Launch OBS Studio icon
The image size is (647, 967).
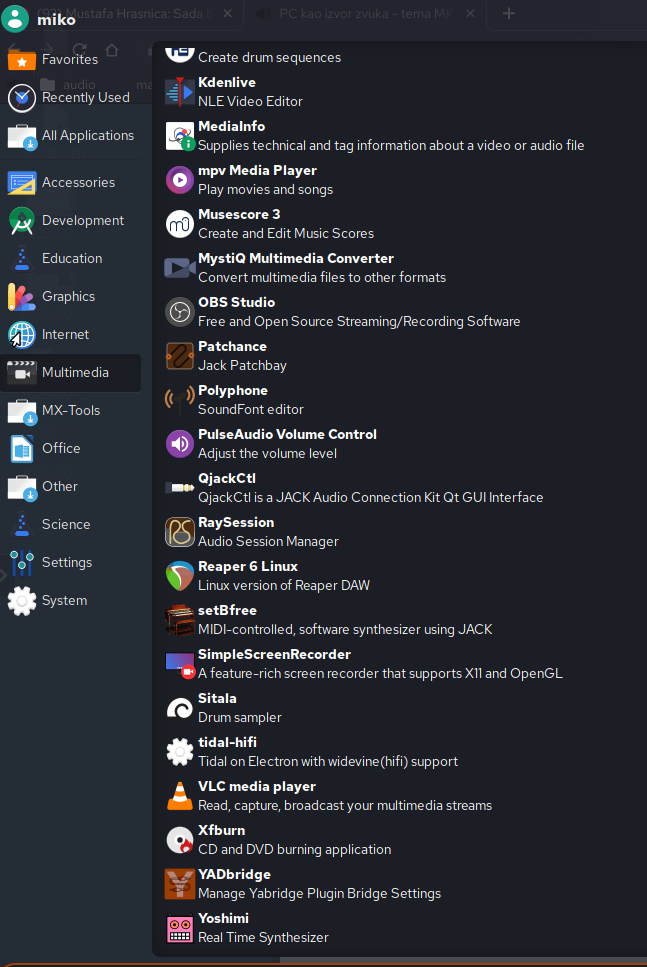(x=179, y=312)
